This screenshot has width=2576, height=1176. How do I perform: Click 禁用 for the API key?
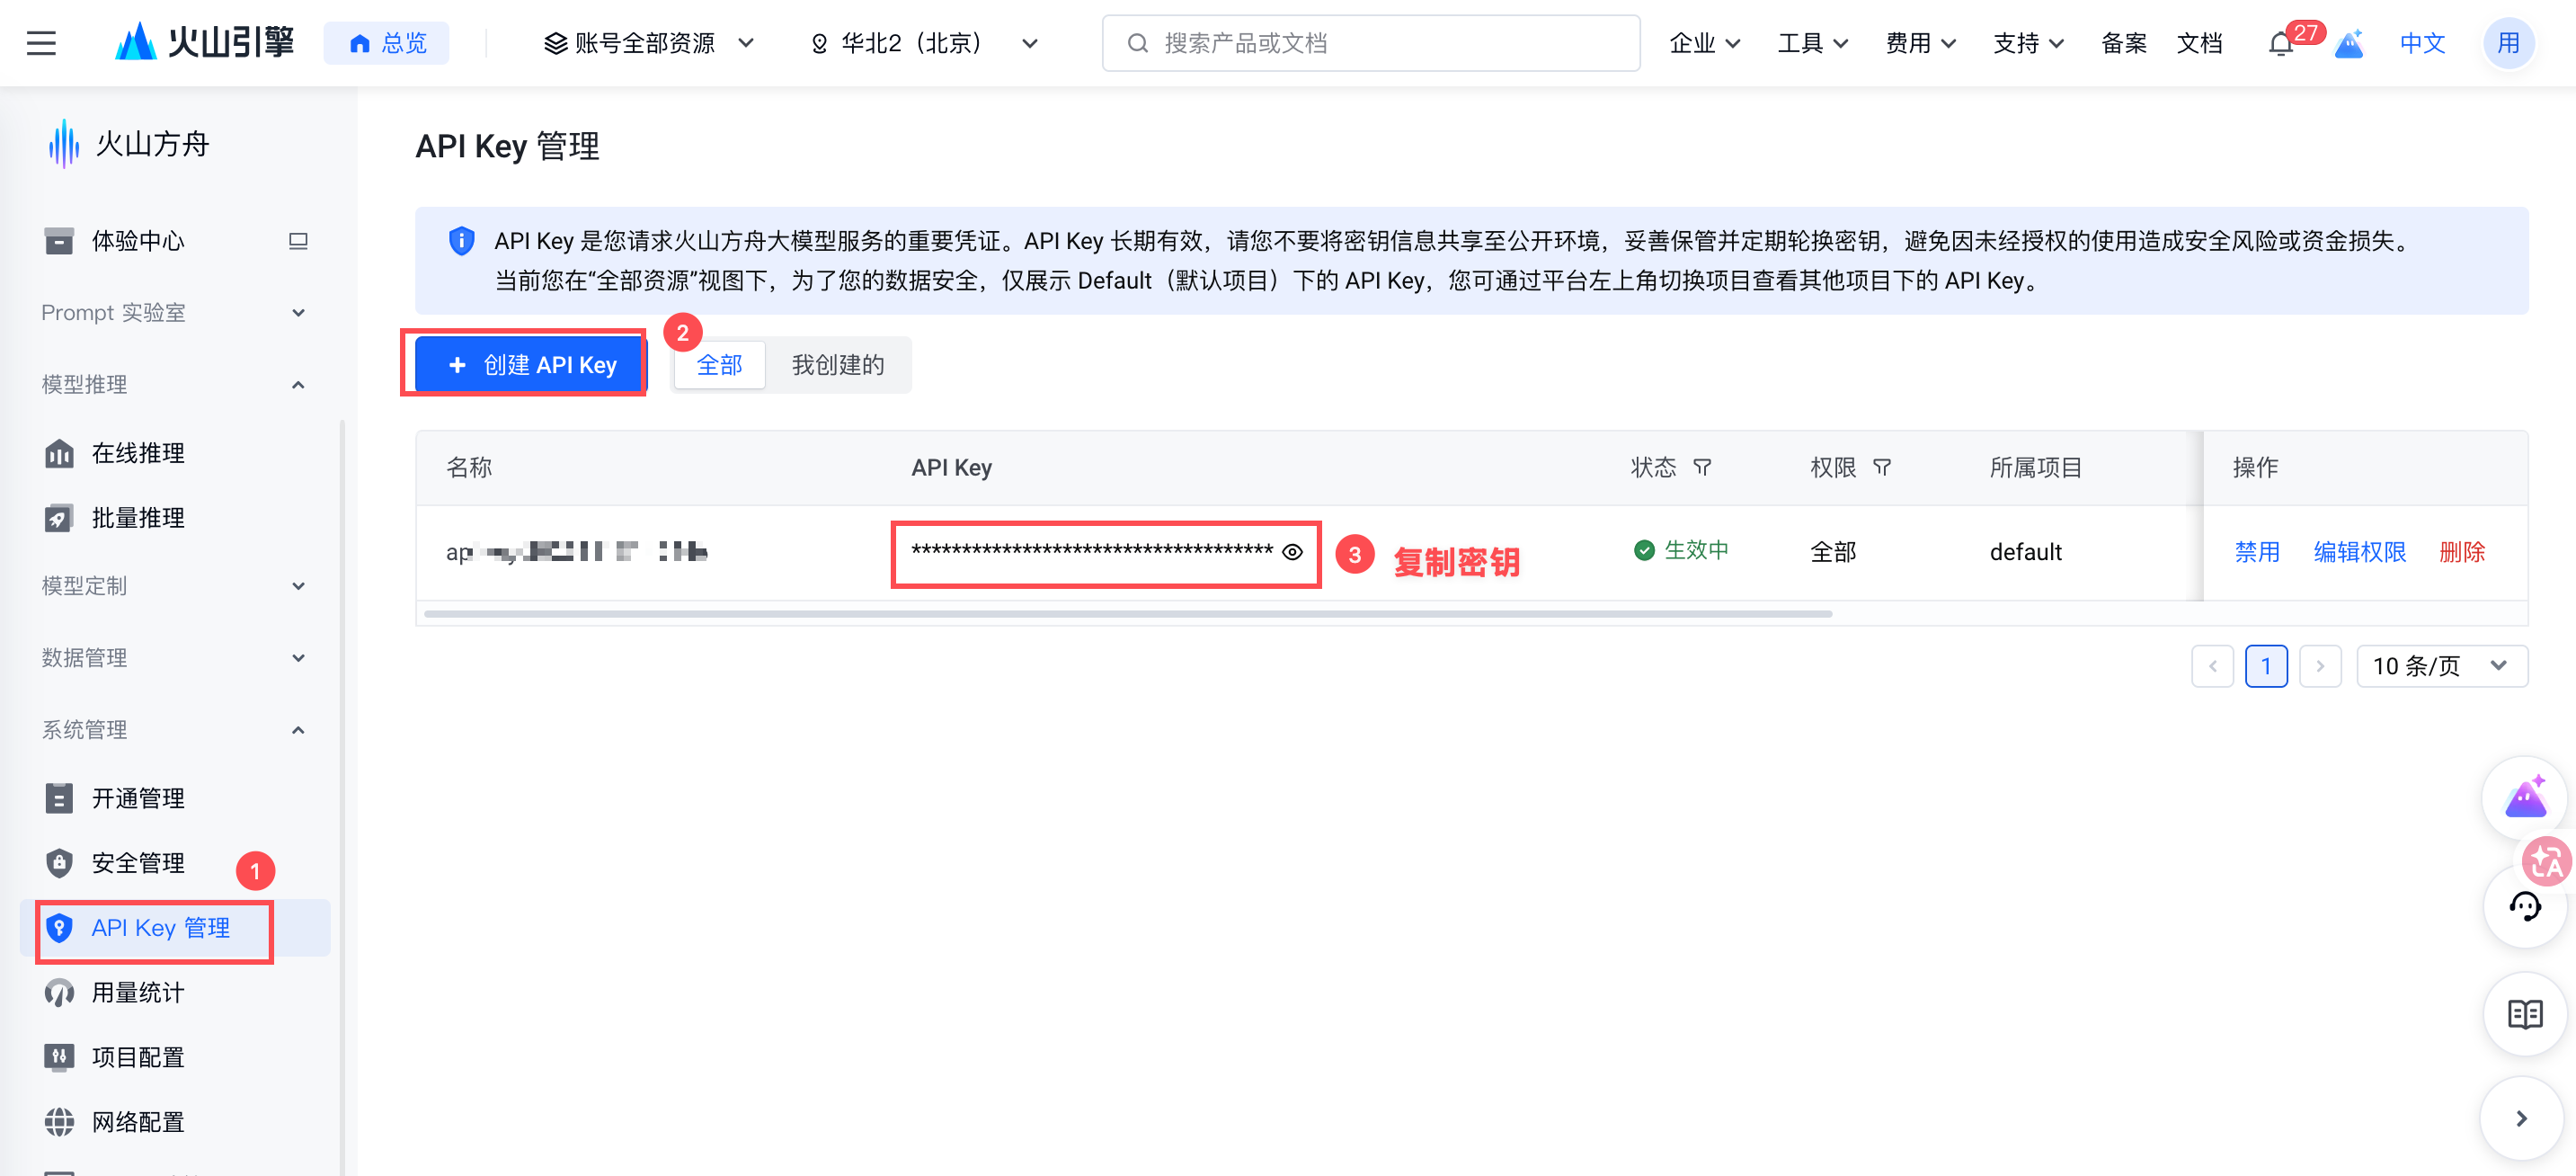pyautogui.click(x=2257, y=552)
